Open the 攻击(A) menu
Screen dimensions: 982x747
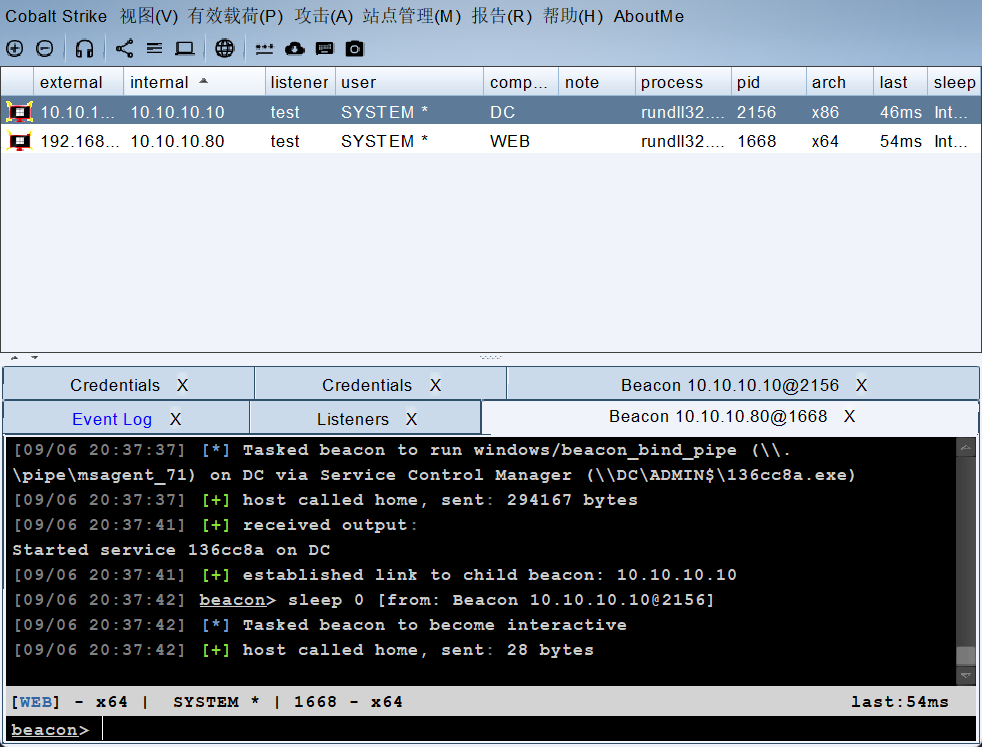point(323,16)
